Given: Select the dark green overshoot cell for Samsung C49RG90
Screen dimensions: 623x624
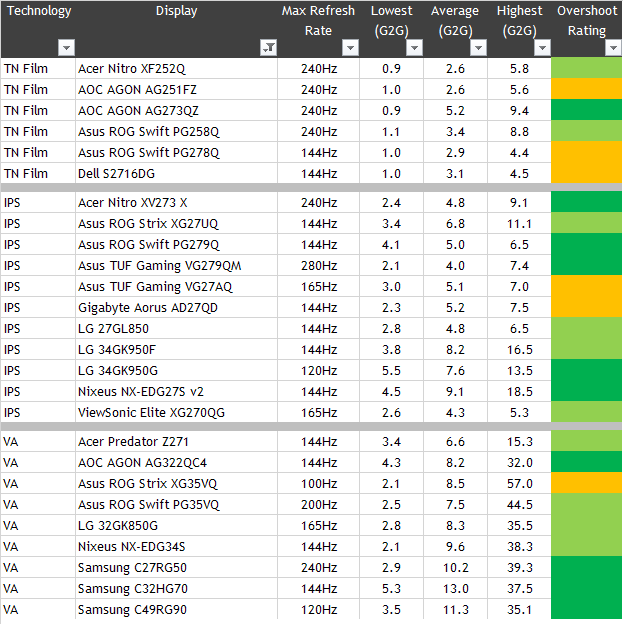Looking at the screenshot, I should [x=586, y=609].
